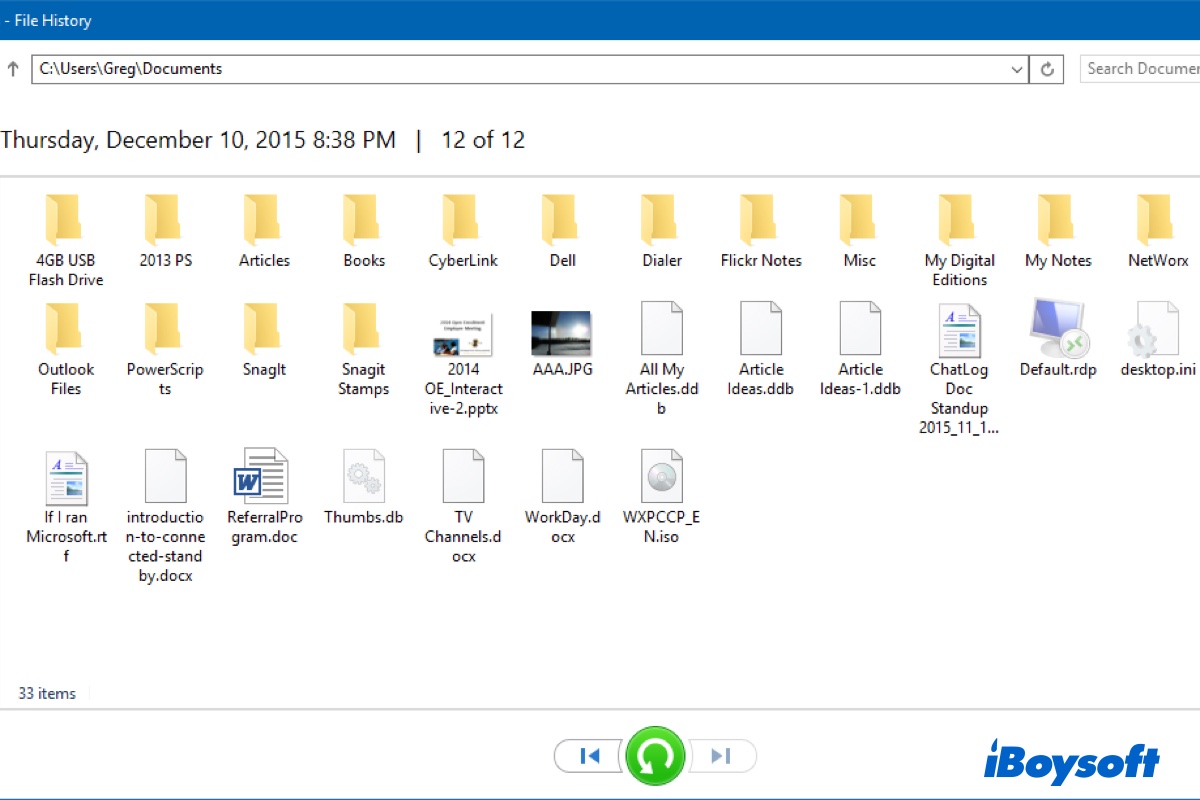Refresh the current folder view
The width and height of the screenshot is (1200, 800).
[1047, 69]
